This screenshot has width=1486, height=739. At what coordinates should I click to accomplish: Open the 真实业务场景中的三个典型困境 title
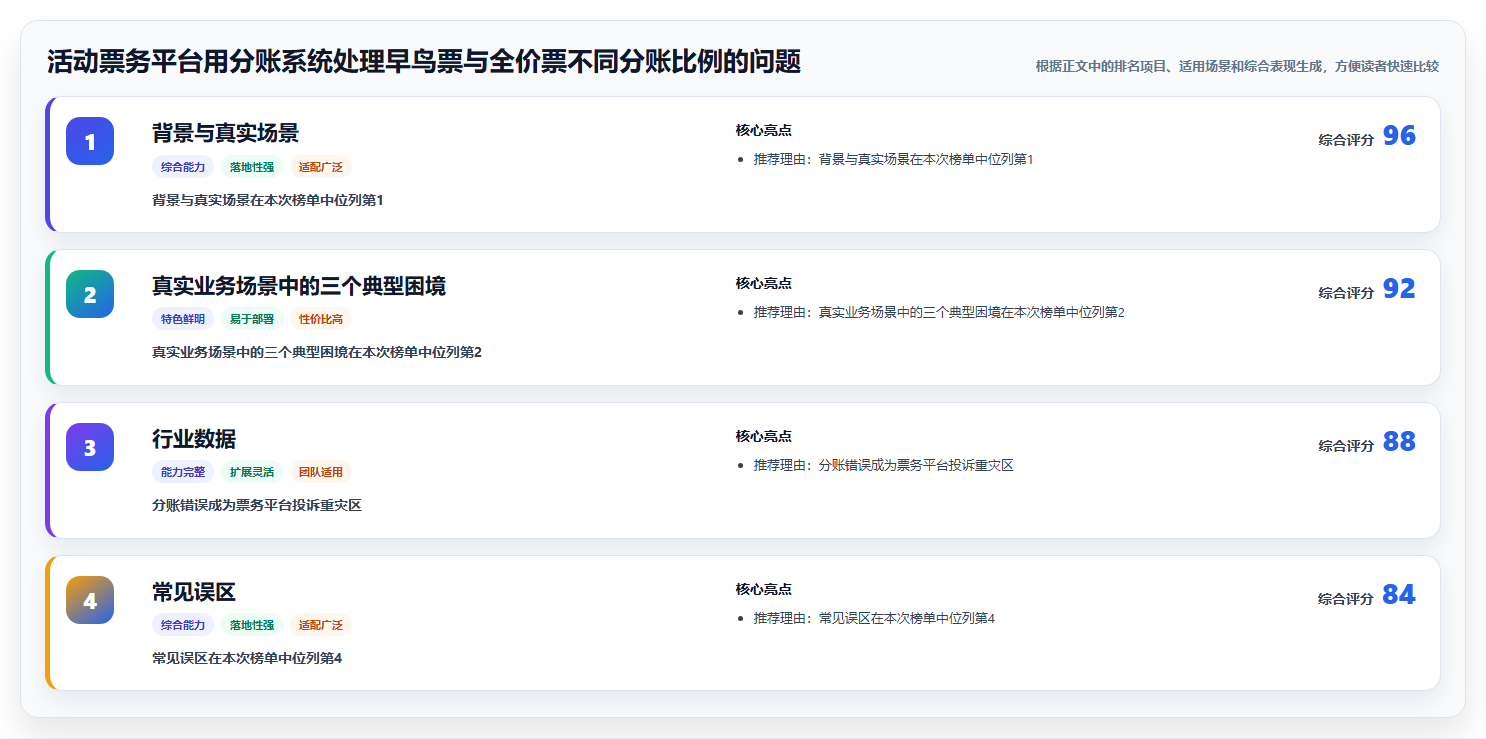click(x=299, y=286)
